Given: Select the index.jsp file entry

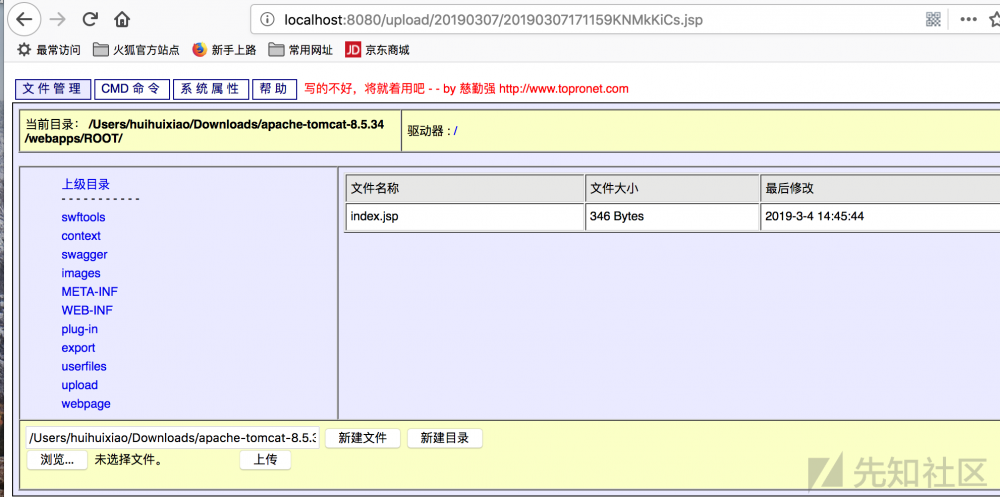Looking at the screenshot, I should click(374, 216).
